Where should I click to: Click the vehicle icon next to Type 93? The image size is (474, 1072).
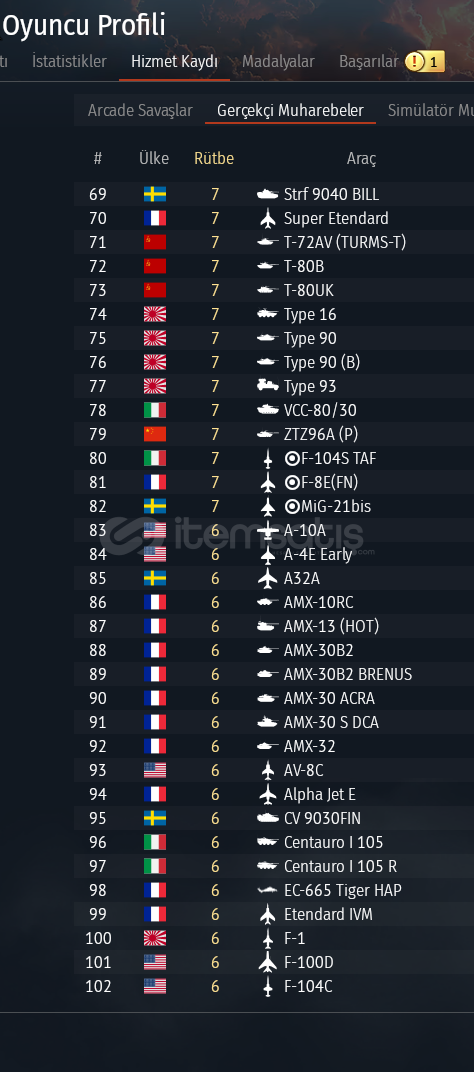267,386
